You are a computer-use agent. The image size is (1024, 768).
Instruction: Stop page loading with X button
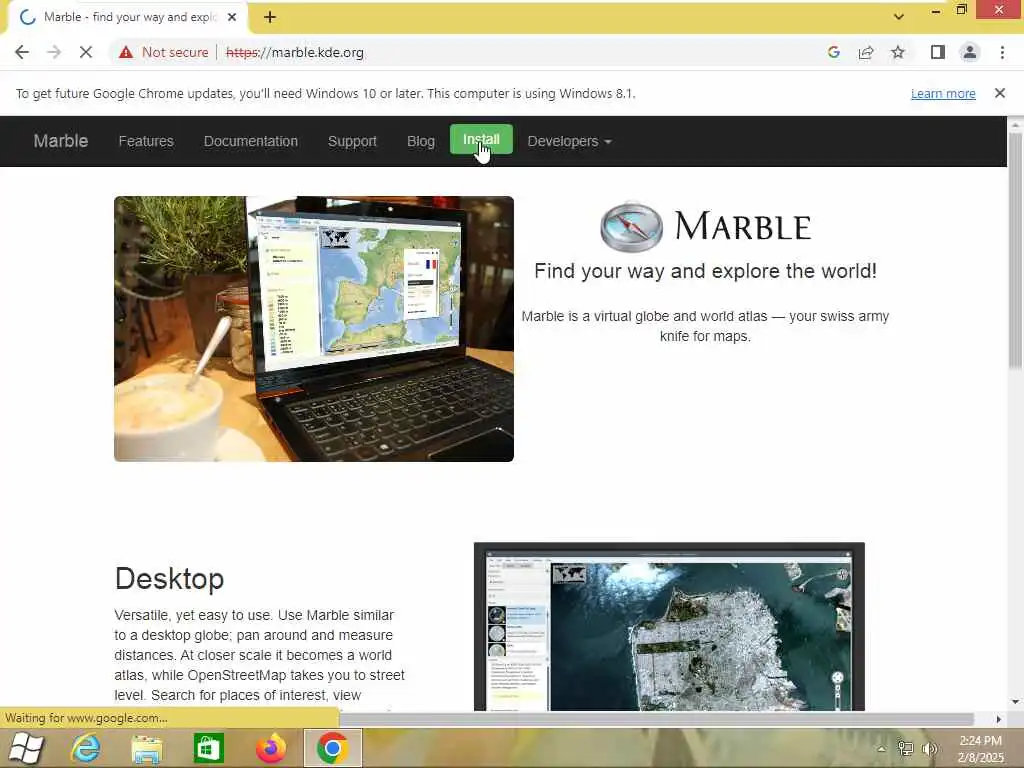(86, 52)
